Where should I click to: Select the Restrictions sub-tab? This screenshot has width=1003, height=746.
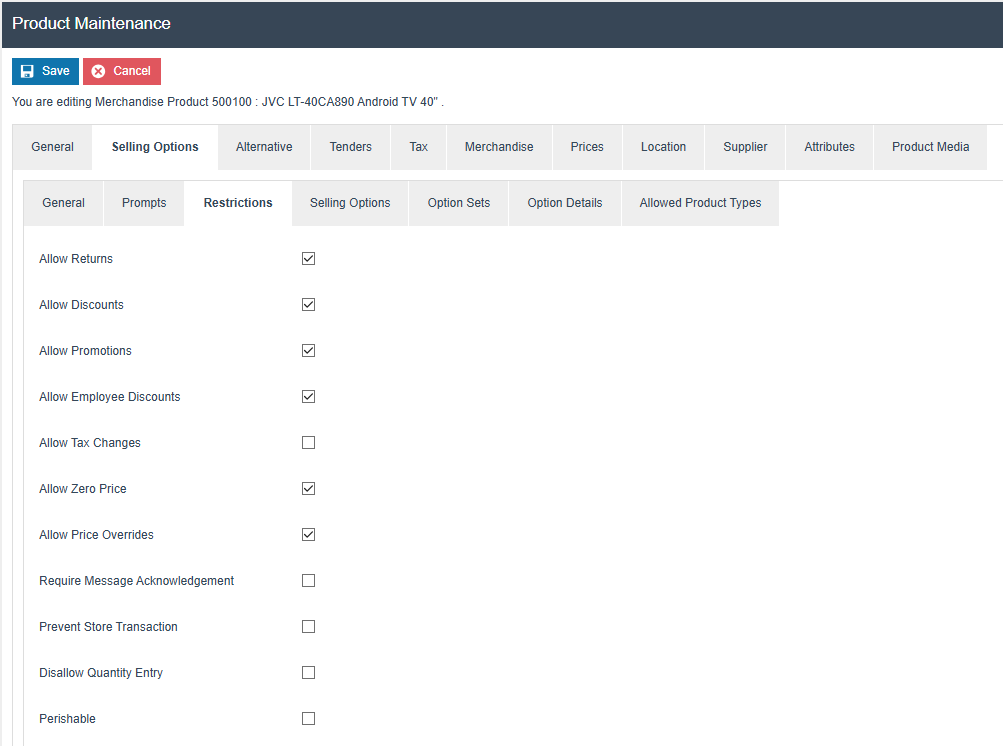pyautogui.click(x=238, y=203)
